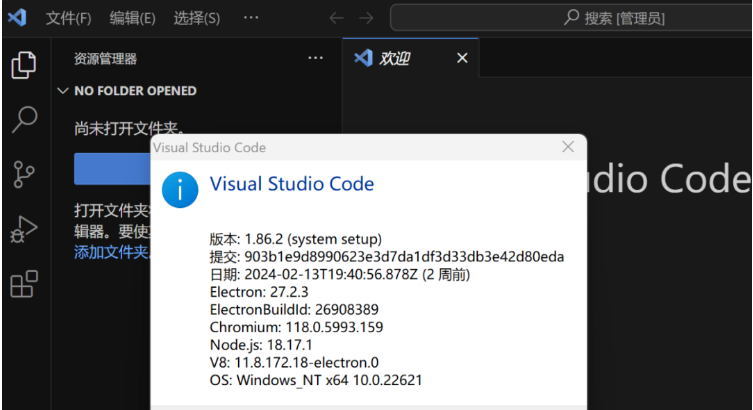Image resolution: width=753 pixels, height=410 pixels.
Task: Click the 资源管理器 panel title
Action: (105, 59)
